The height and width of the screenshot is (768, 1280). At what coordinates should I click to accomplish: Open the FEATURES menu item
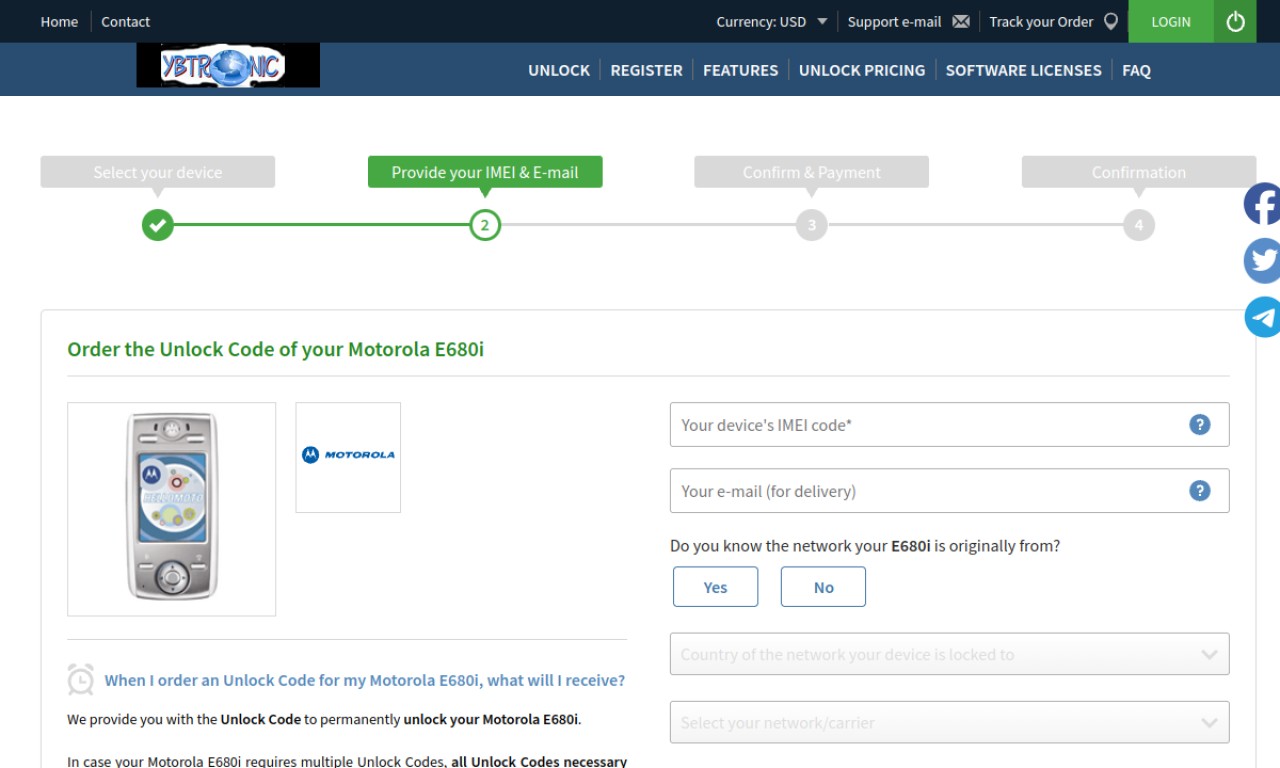tap(740, 70)
